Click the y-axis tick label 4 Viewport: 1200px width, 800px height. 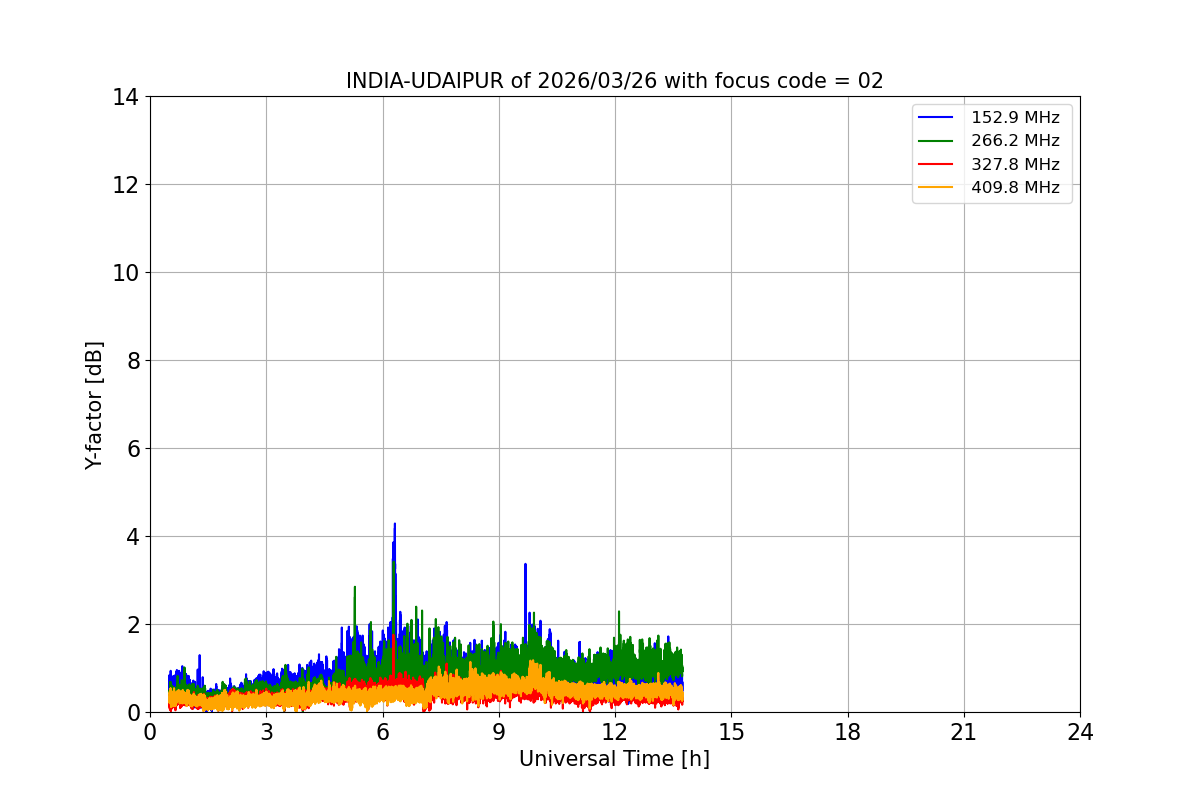(x=131, y=537)
